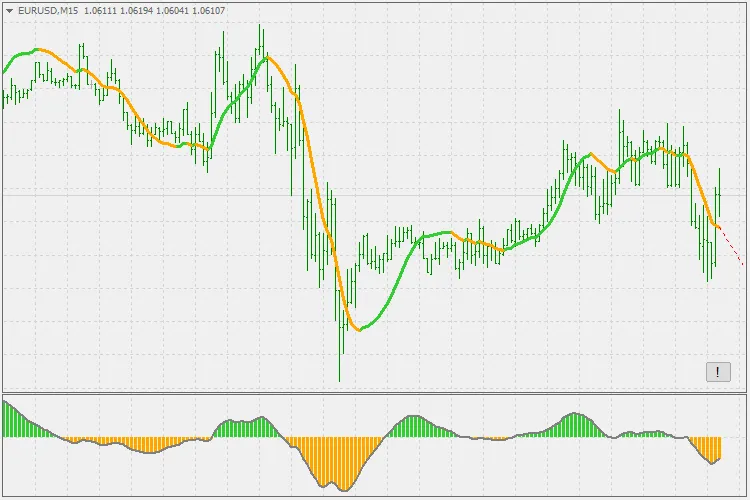The height and width of the screenshot is (500, 750).
Task: Click average line's orange-to-green turn at bottom
Action: click(x=359, y=329)
